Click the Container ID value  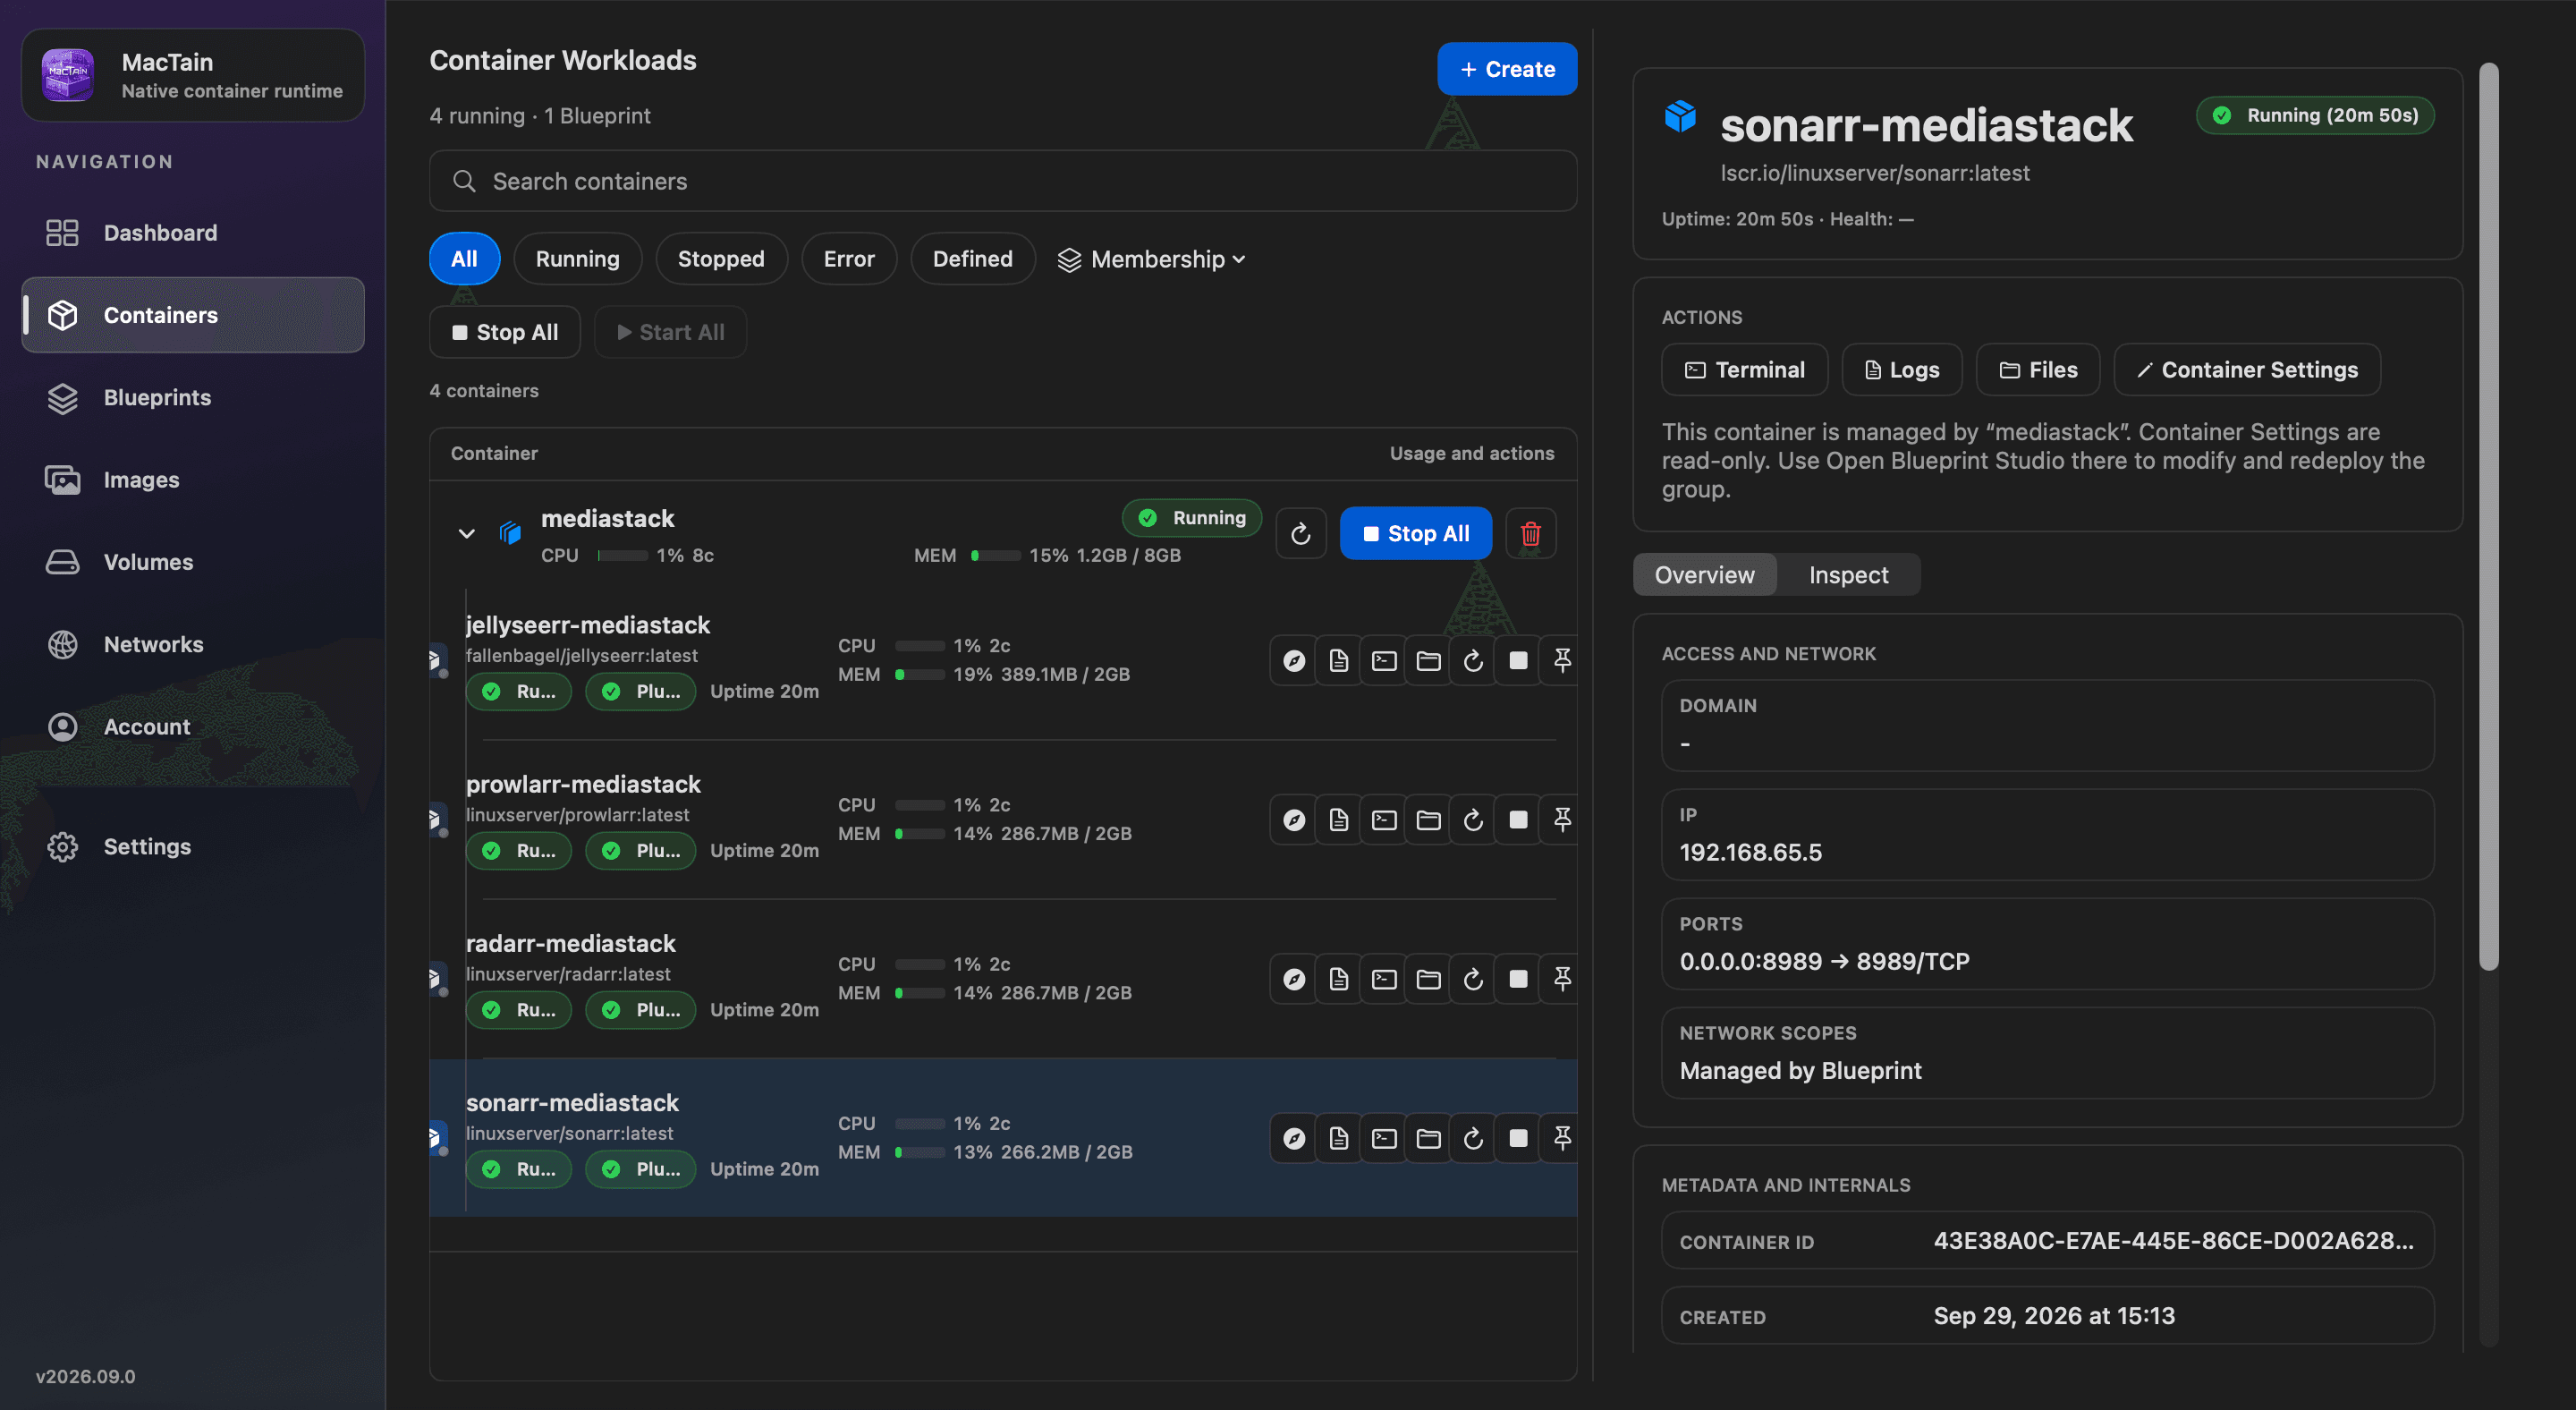point(2173,1241)
